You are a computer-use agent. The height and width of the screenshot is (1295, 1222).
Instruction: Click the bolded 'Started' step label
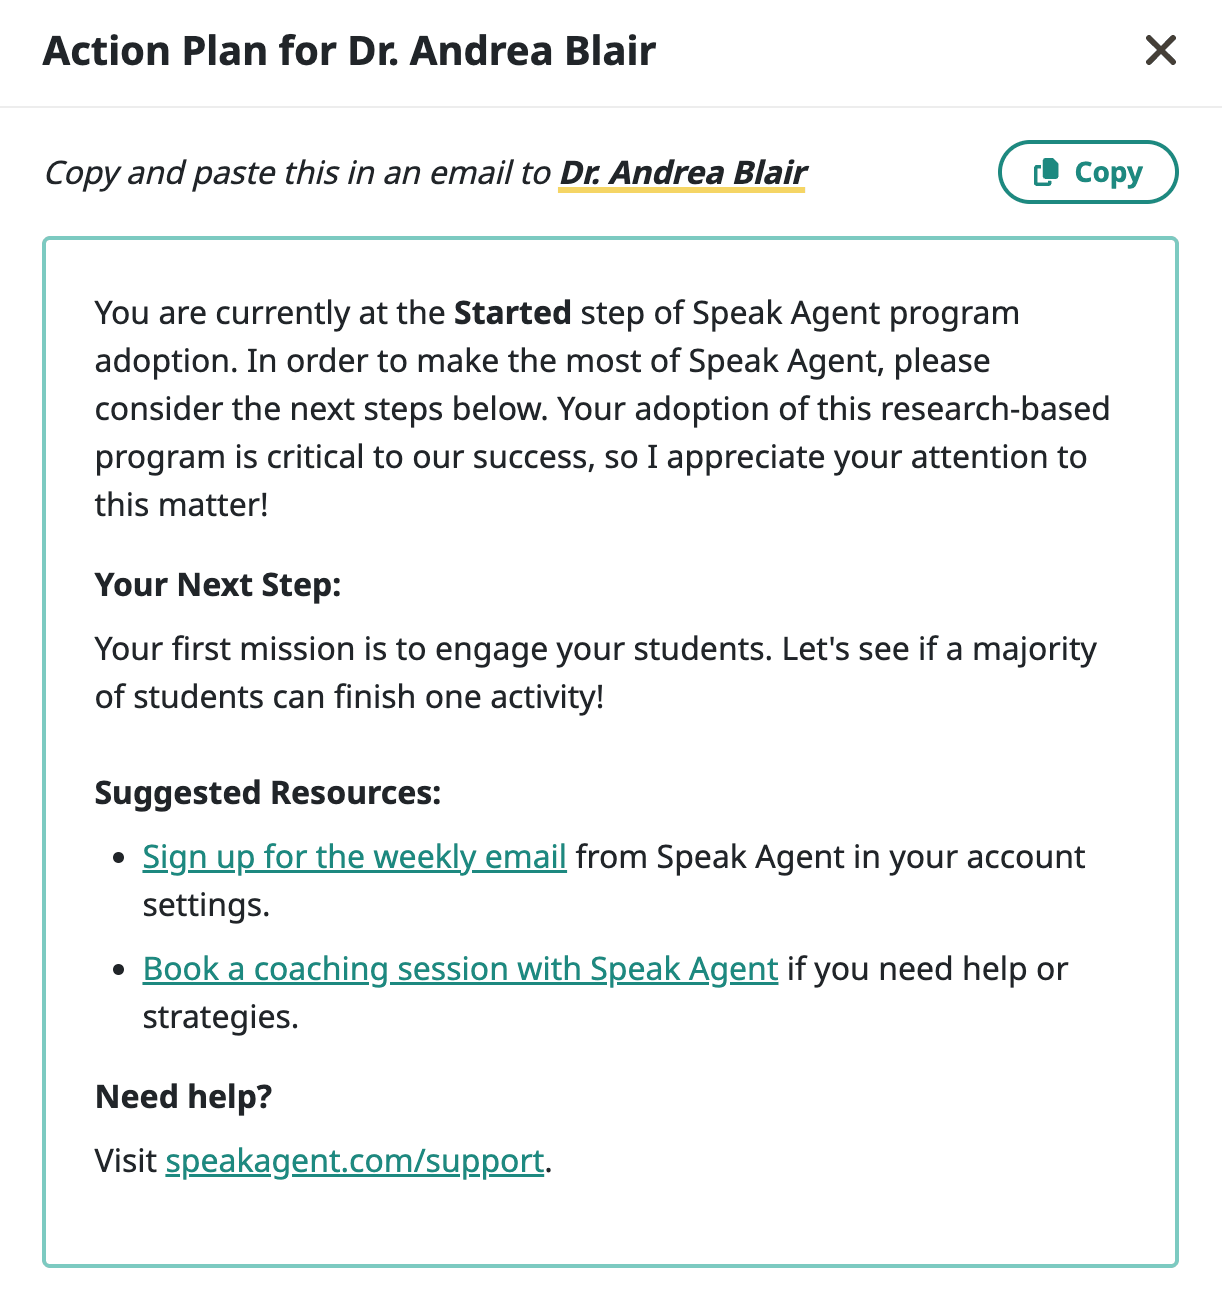pos(512,313)
